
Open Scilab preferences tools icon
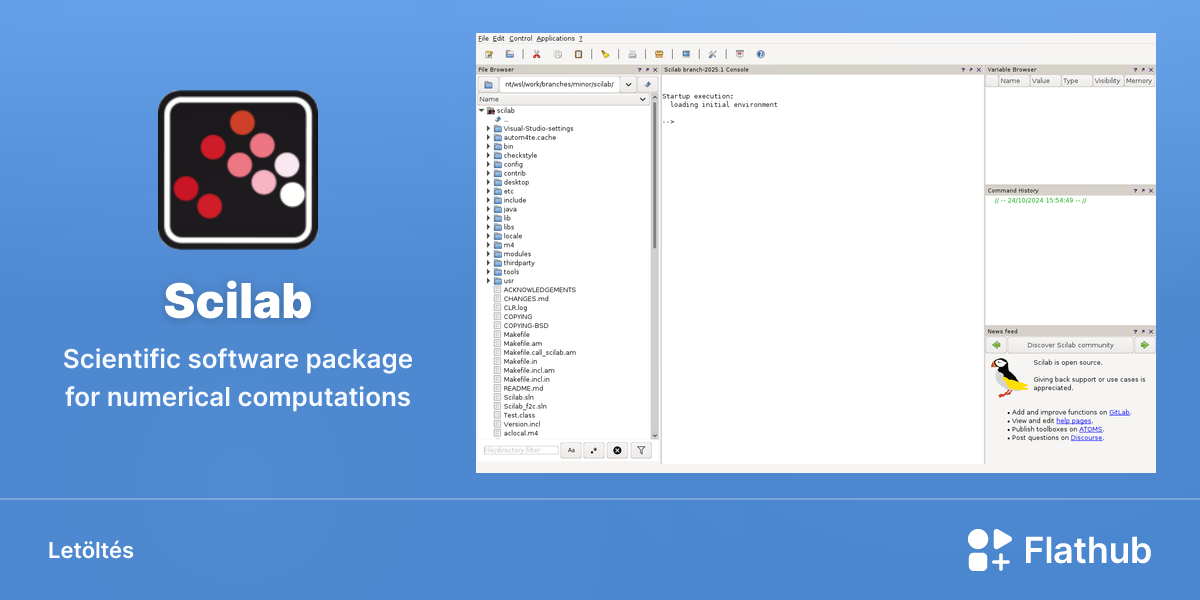point(713,54)
